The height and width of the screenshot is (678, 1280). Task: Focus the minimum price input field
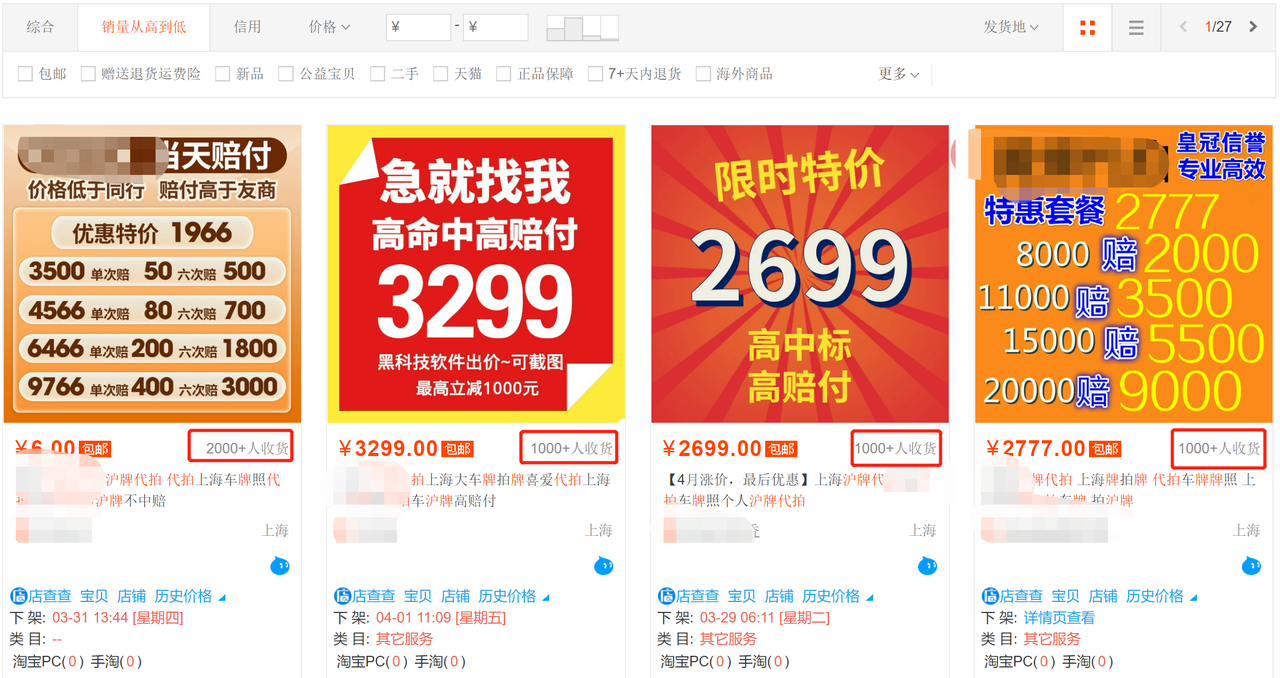point(418,28)
